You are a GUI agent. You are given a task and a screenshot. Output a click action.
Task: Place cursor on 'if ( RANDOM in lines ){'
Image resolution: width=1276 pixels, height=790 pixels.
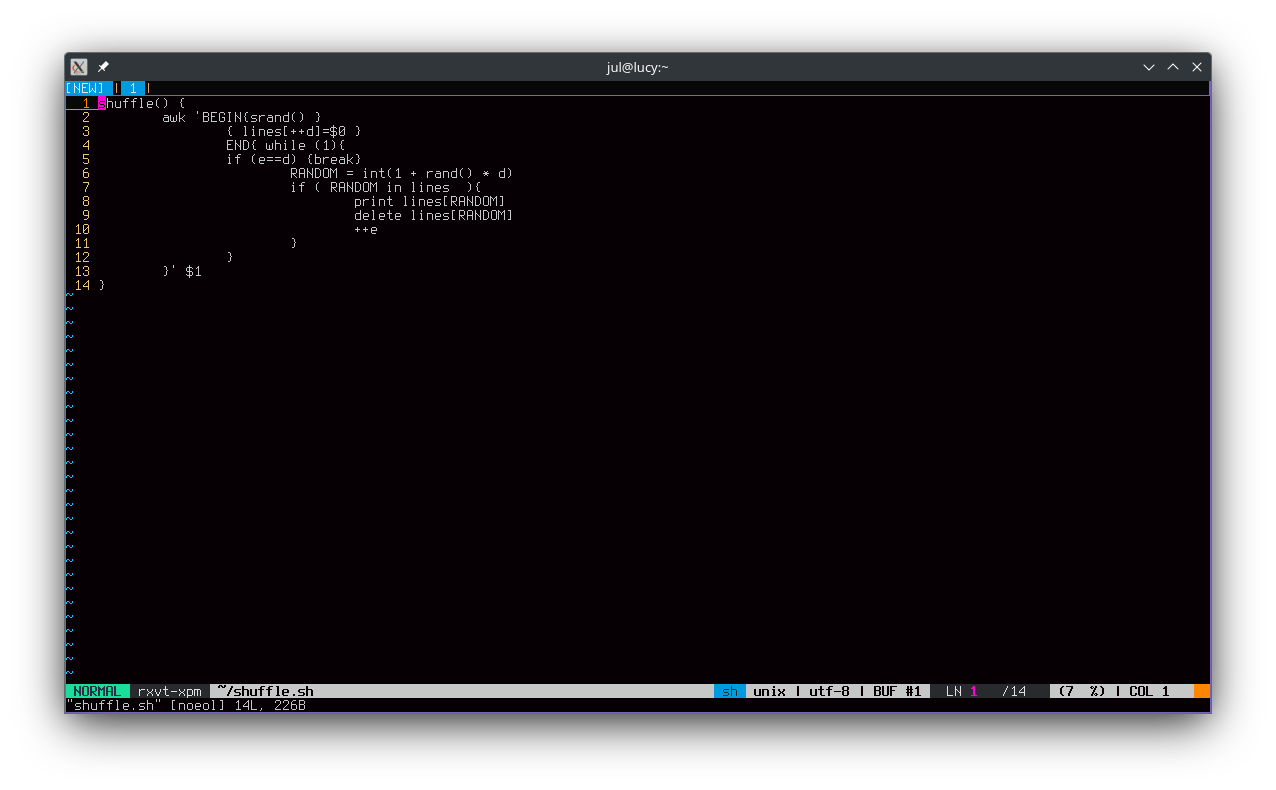click(x=386, y=187)
